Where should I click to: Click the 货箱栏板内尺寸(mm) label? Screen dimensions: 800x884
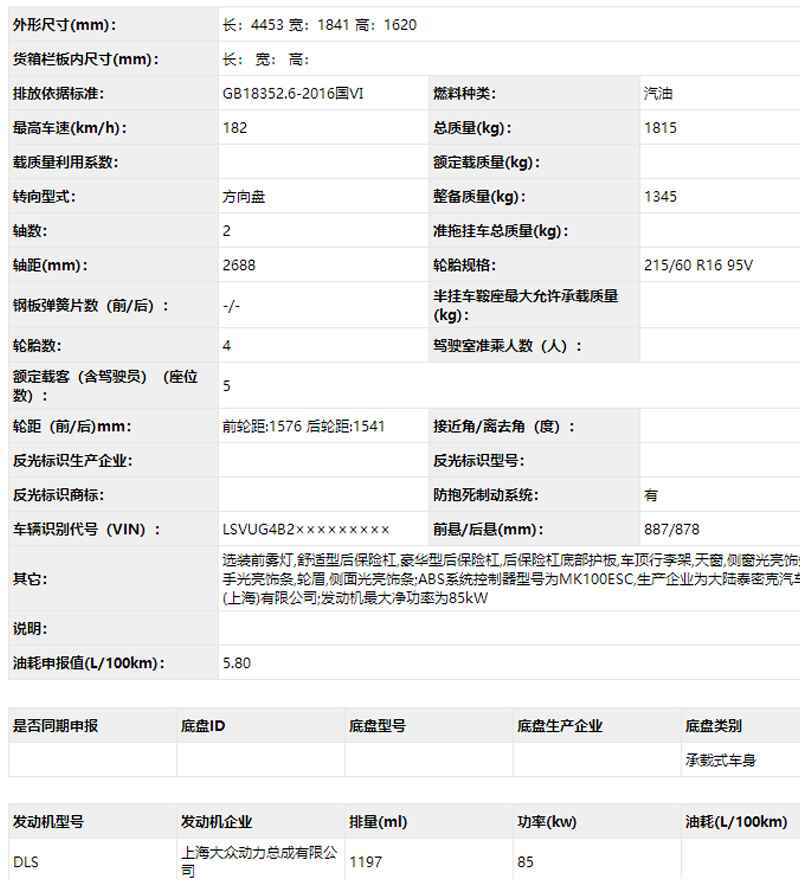pos(86,59)
